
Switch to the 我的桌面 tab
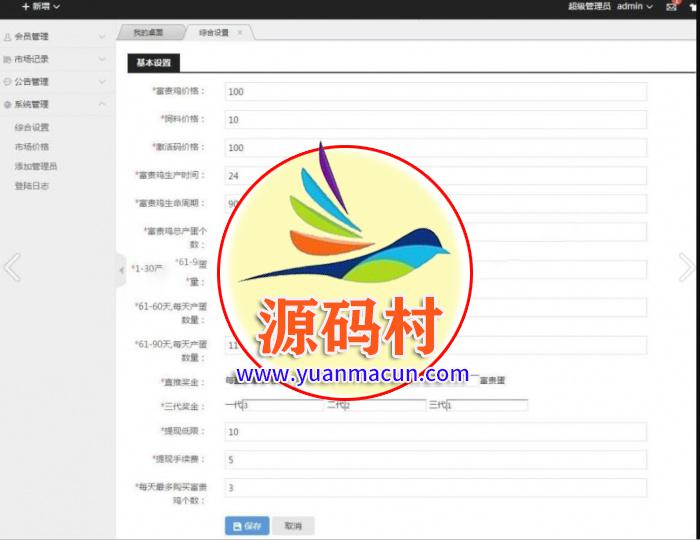(149, 33)
